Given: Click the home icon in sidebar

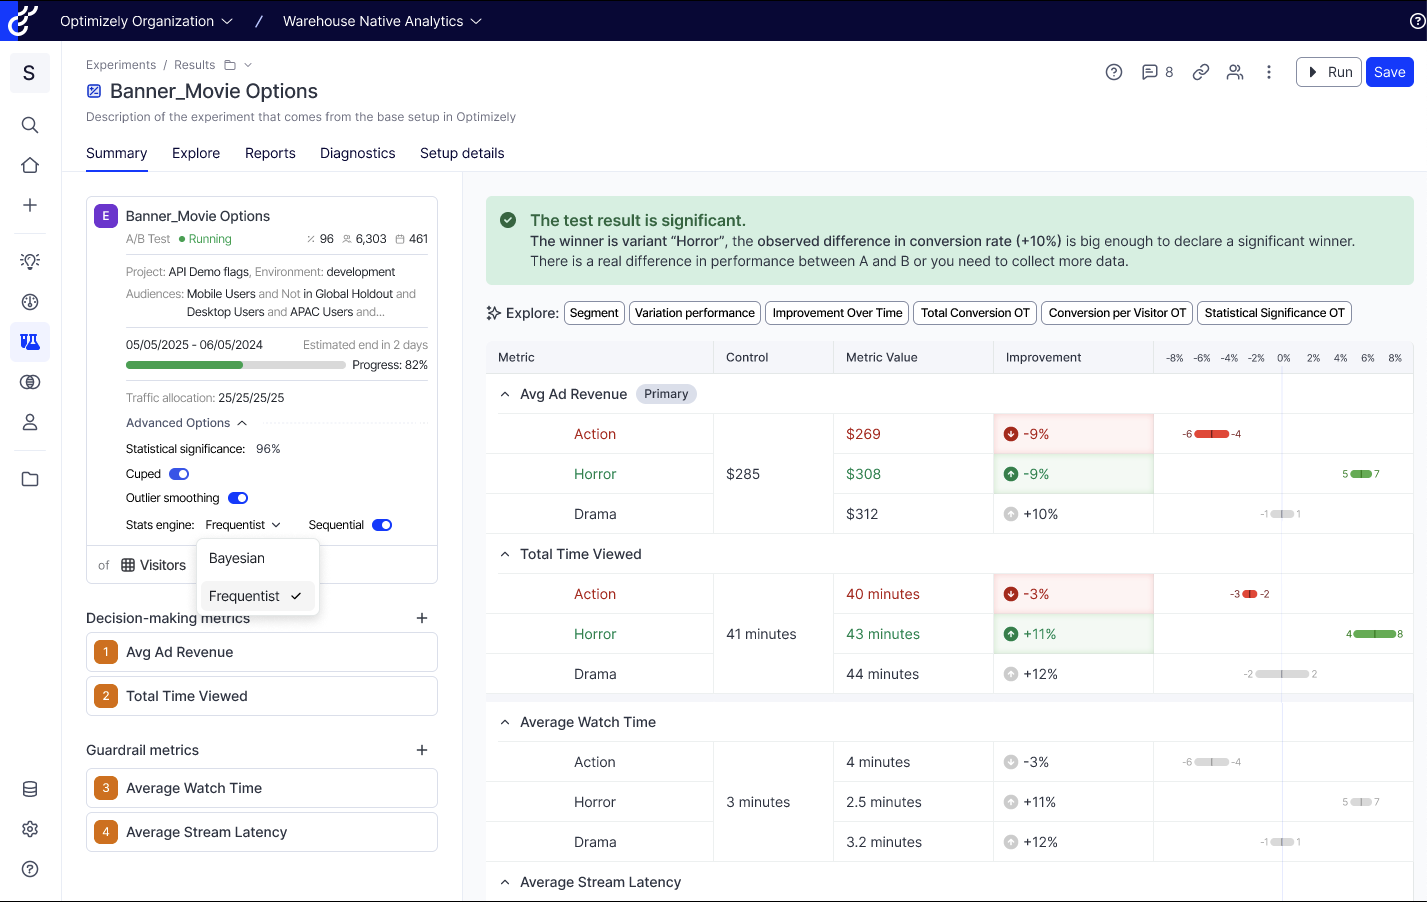Looking at the screenshot, I should pos(30,165).
